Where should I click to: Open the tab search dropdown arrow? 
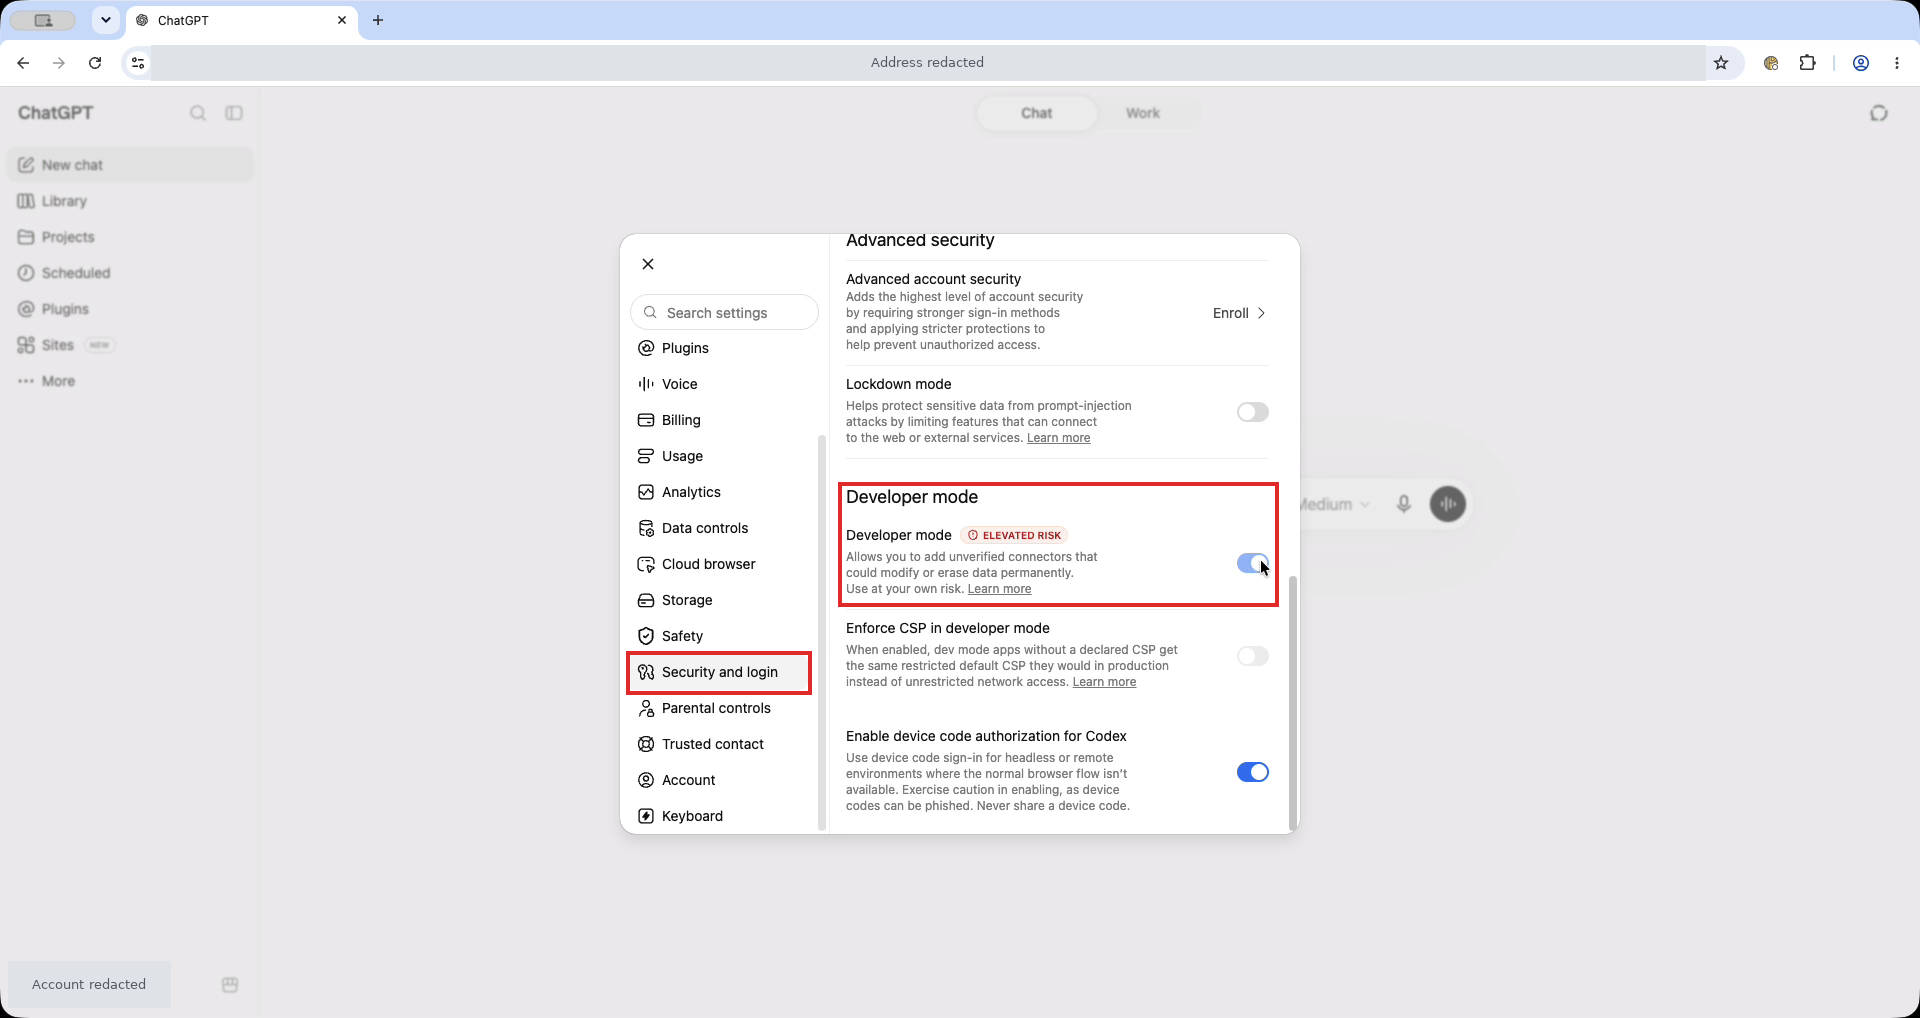[105, 20]
